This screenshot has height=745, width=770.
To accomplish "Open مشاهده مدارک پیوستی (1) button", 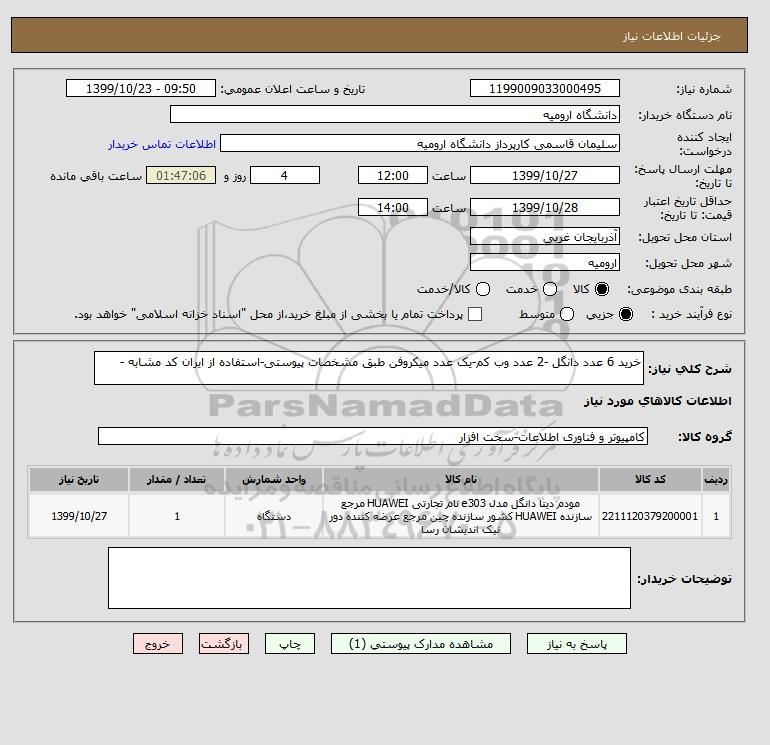I will pos(421,644).
